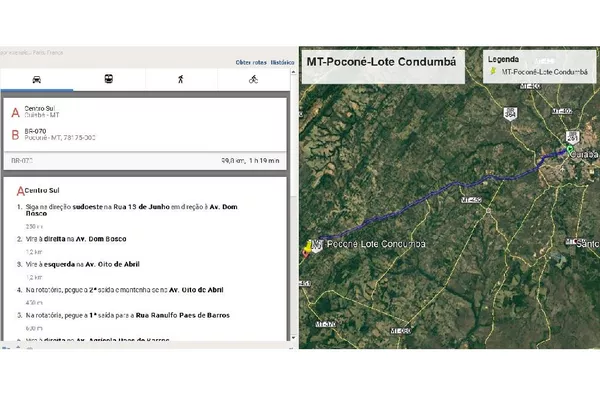600x396 pixels.
Task: Select the bicycle travel mode
Action: pyautogui.click(x=253, y=79)
